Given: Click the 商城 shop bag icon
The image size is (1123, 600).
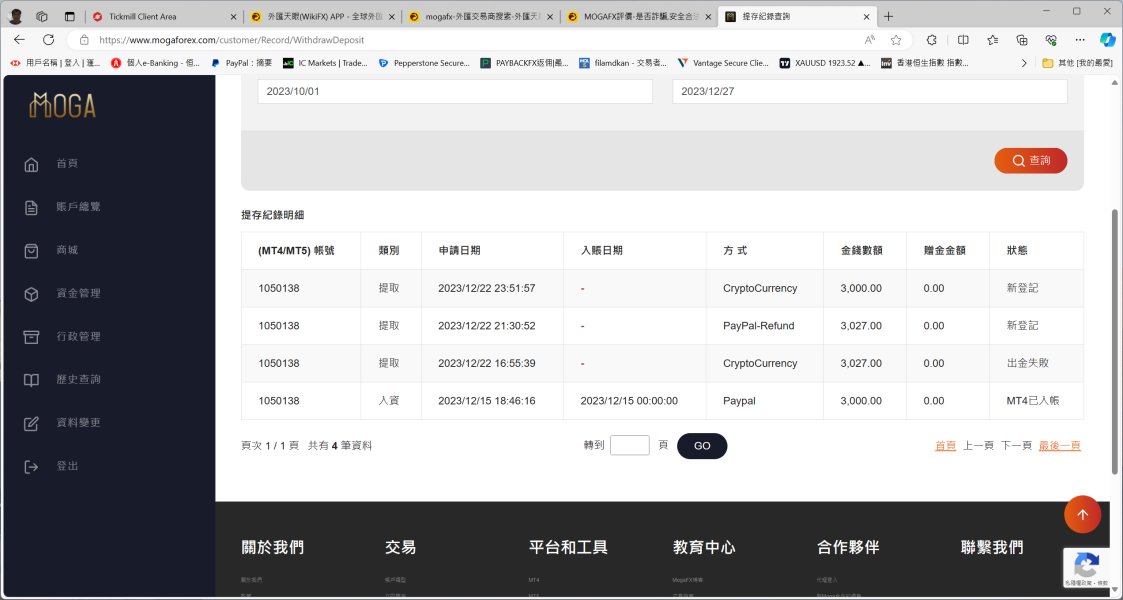Looking at the screenshot, I should (31, 250).
